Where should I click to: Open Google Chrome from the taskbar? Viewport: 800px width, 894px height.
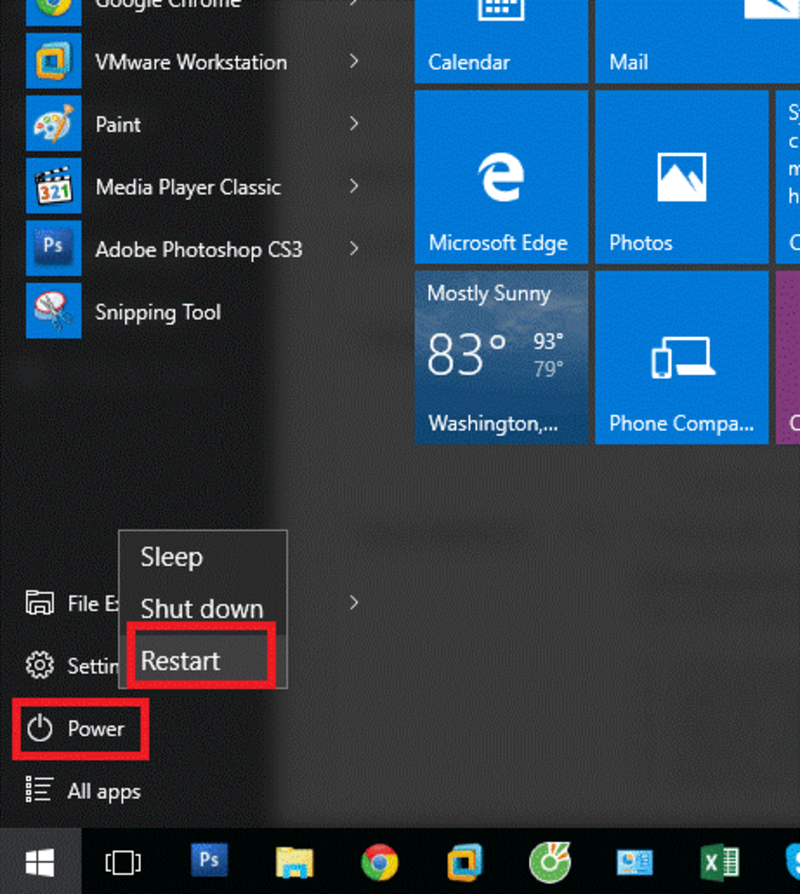(x=379, y=862)
